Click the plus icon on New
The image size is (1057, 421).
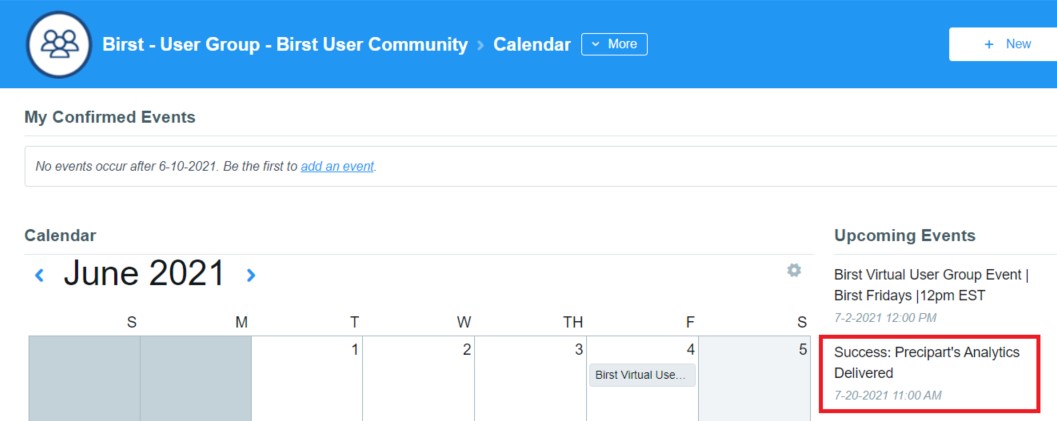(x=989, y=44)
